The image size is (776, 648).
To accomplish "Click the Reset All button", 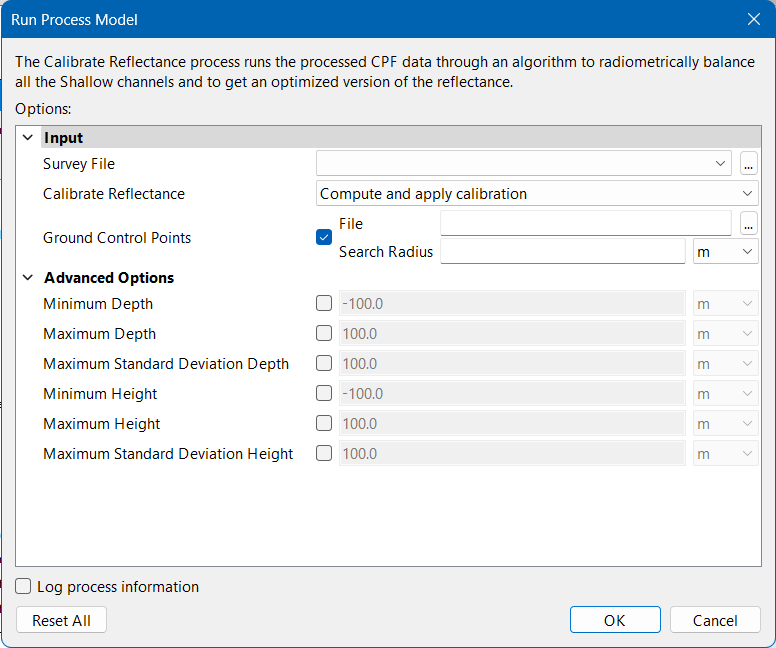I will pyautogui.click(x=61, y=620).
